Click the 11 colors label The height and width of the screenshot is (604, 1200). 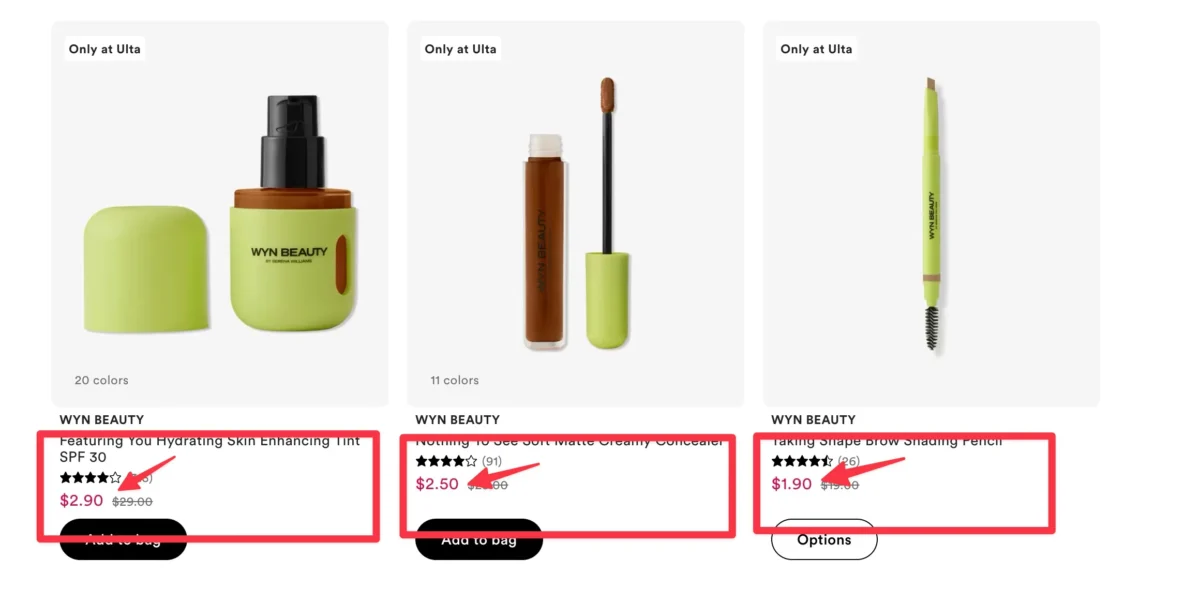(x=455, y=380)
